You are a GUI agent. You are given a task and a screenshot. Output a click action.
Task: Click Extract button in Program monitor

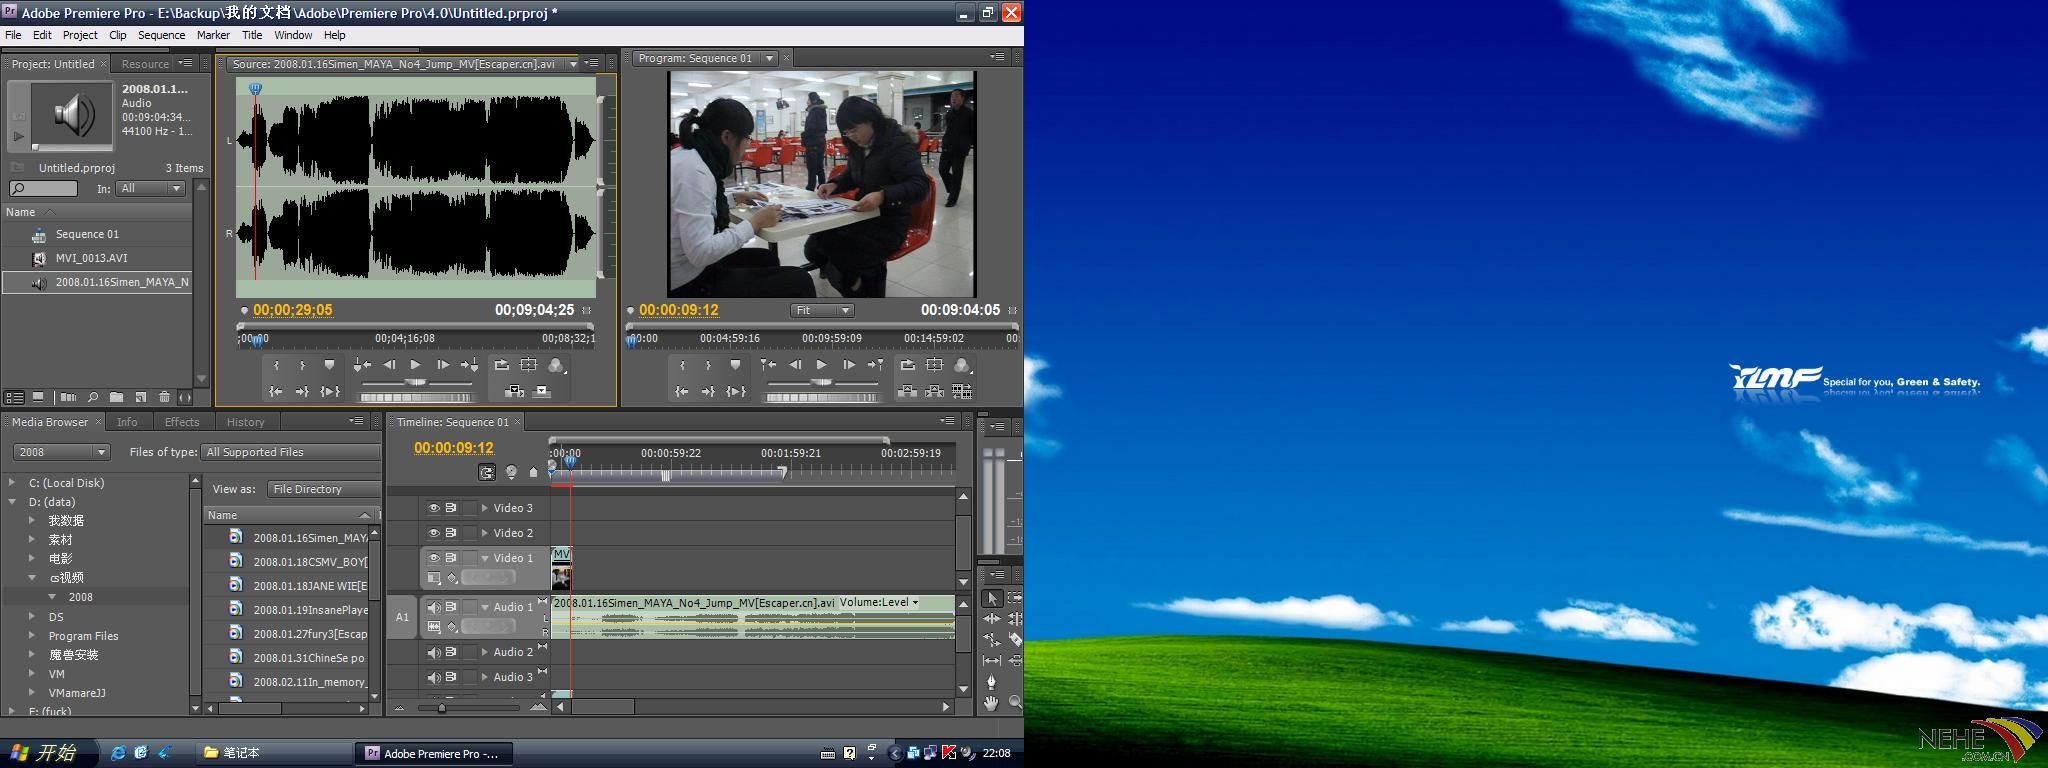(x=934, y=391)
